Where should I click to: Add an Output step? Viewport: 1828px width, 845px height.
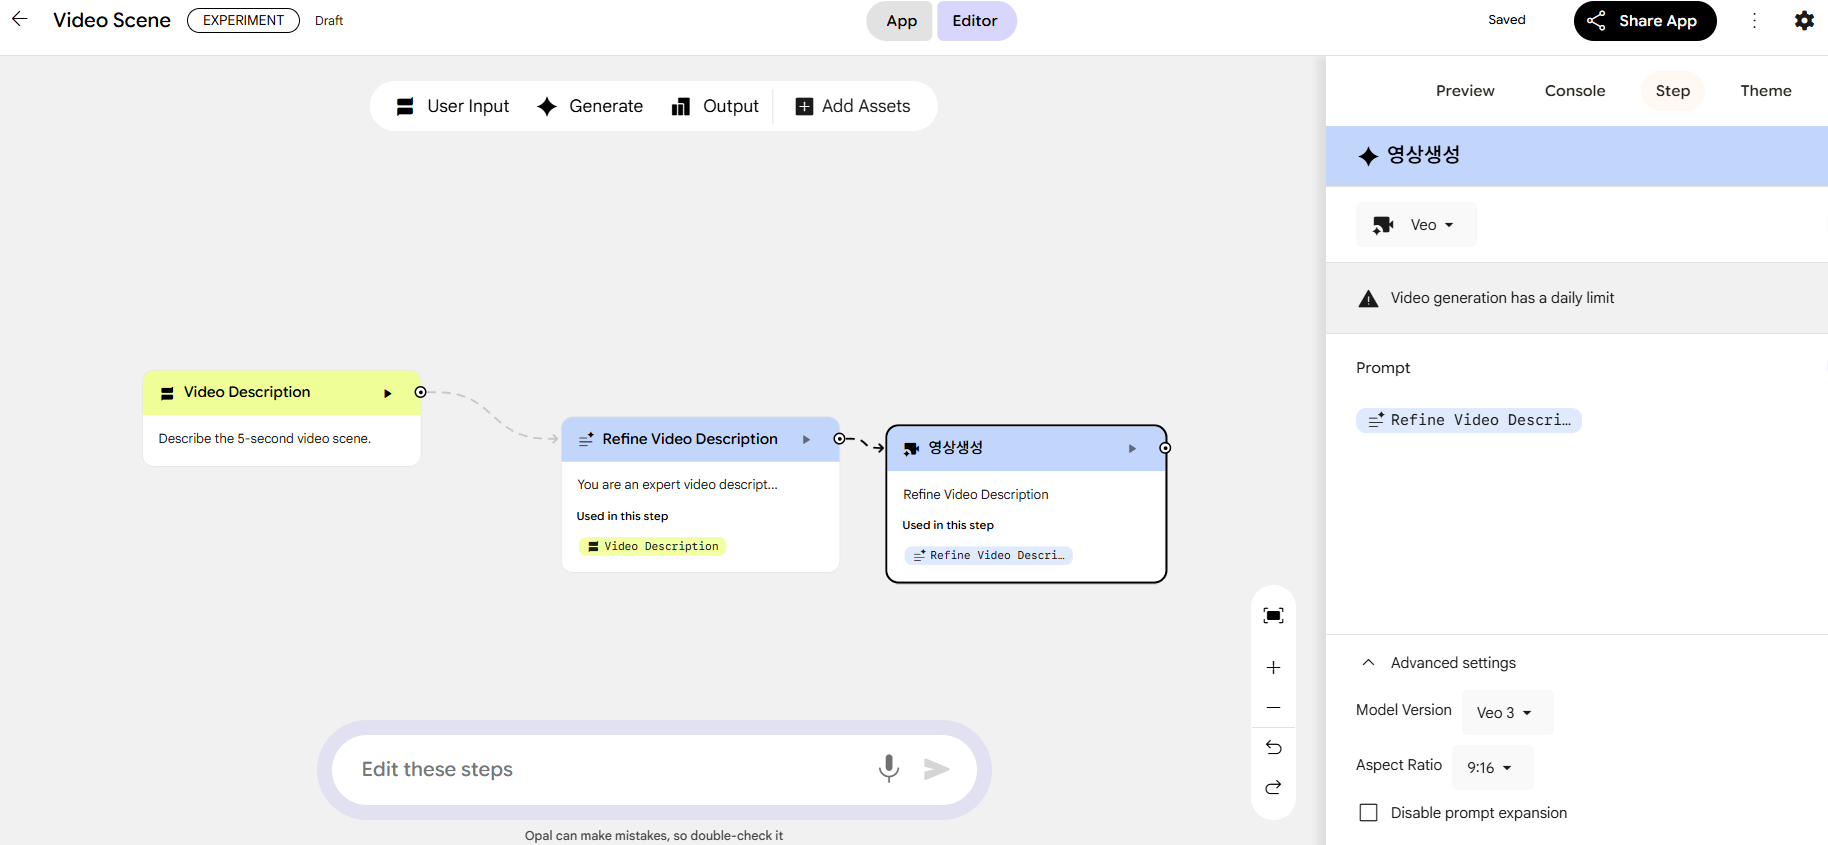pyautogui.click(x=715, y=106)
